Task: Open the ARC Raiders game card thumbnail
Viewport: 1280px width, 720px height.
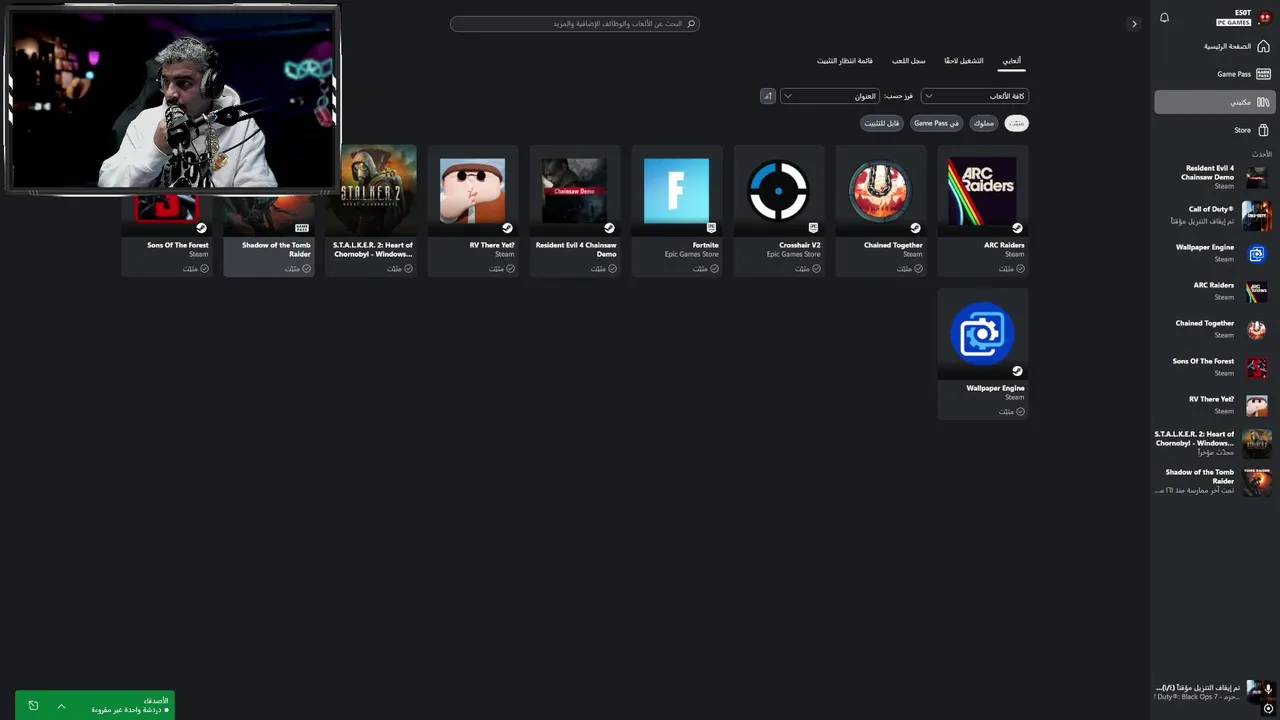Action: (982, 190)
